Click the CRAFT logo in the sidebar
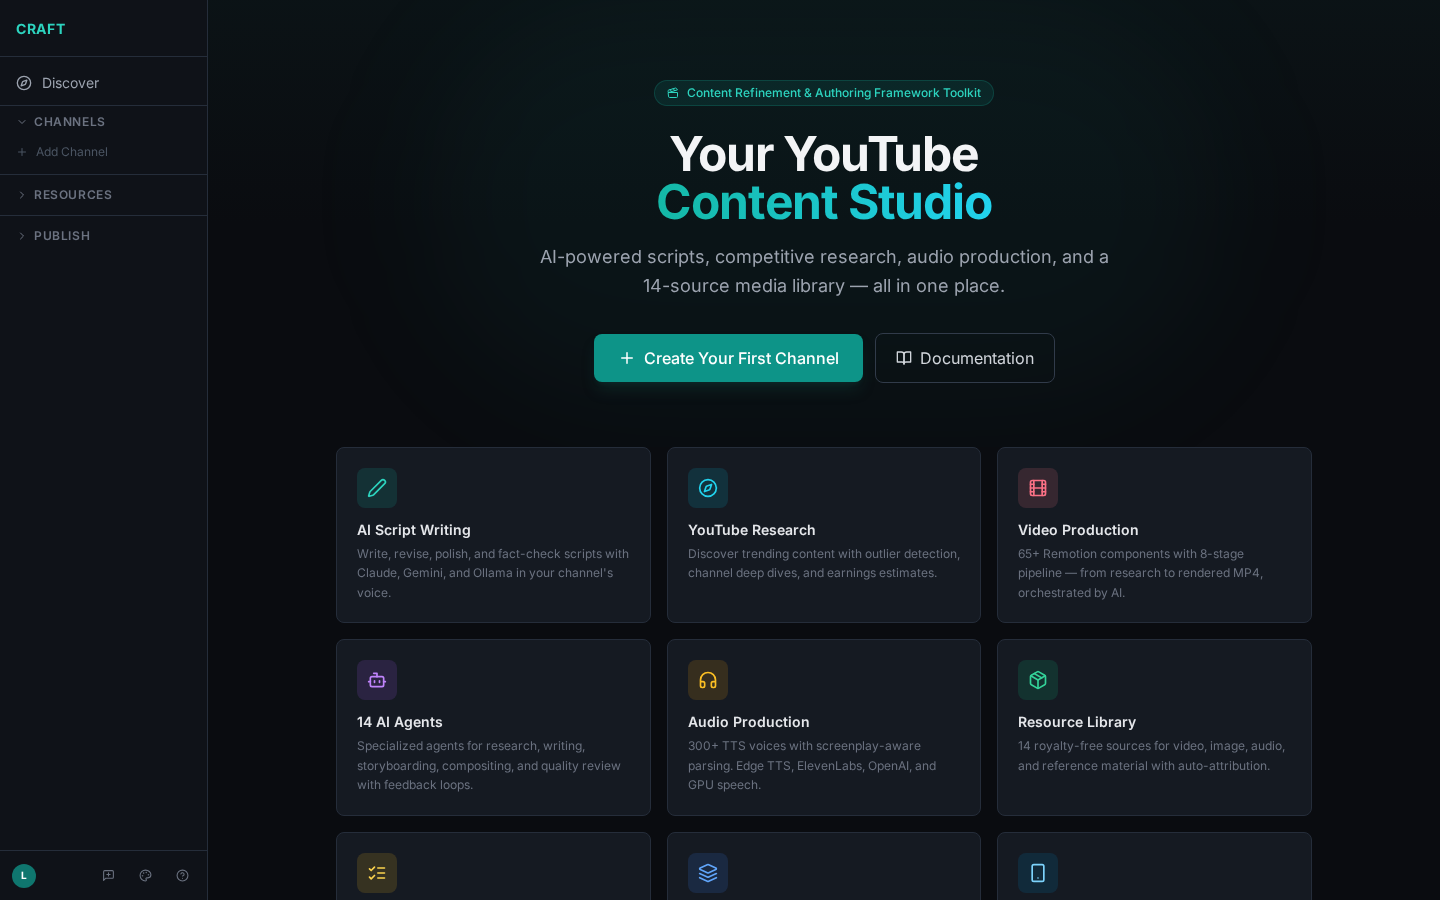Image resolution: width=1440 pixels, height=900 pixels. [41, 29]
